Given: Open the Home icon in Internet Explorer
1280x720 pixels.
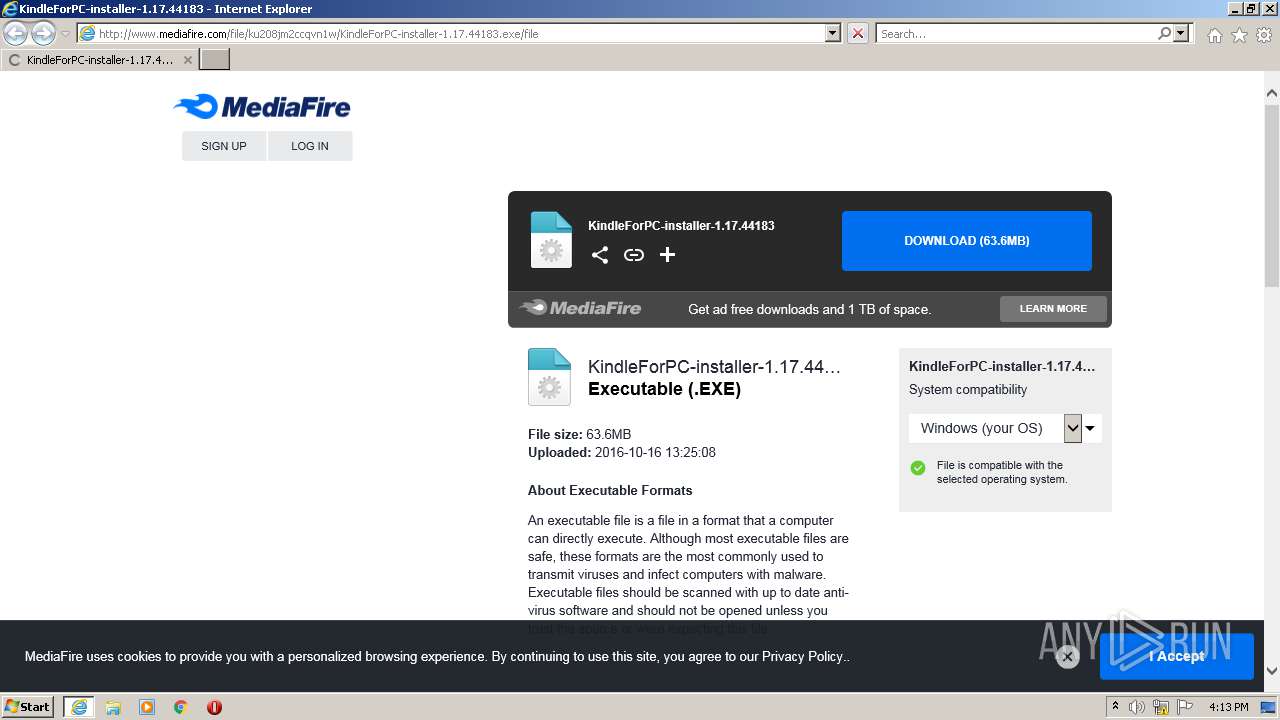Looking at the screenshot, I should click(1214, 35).
